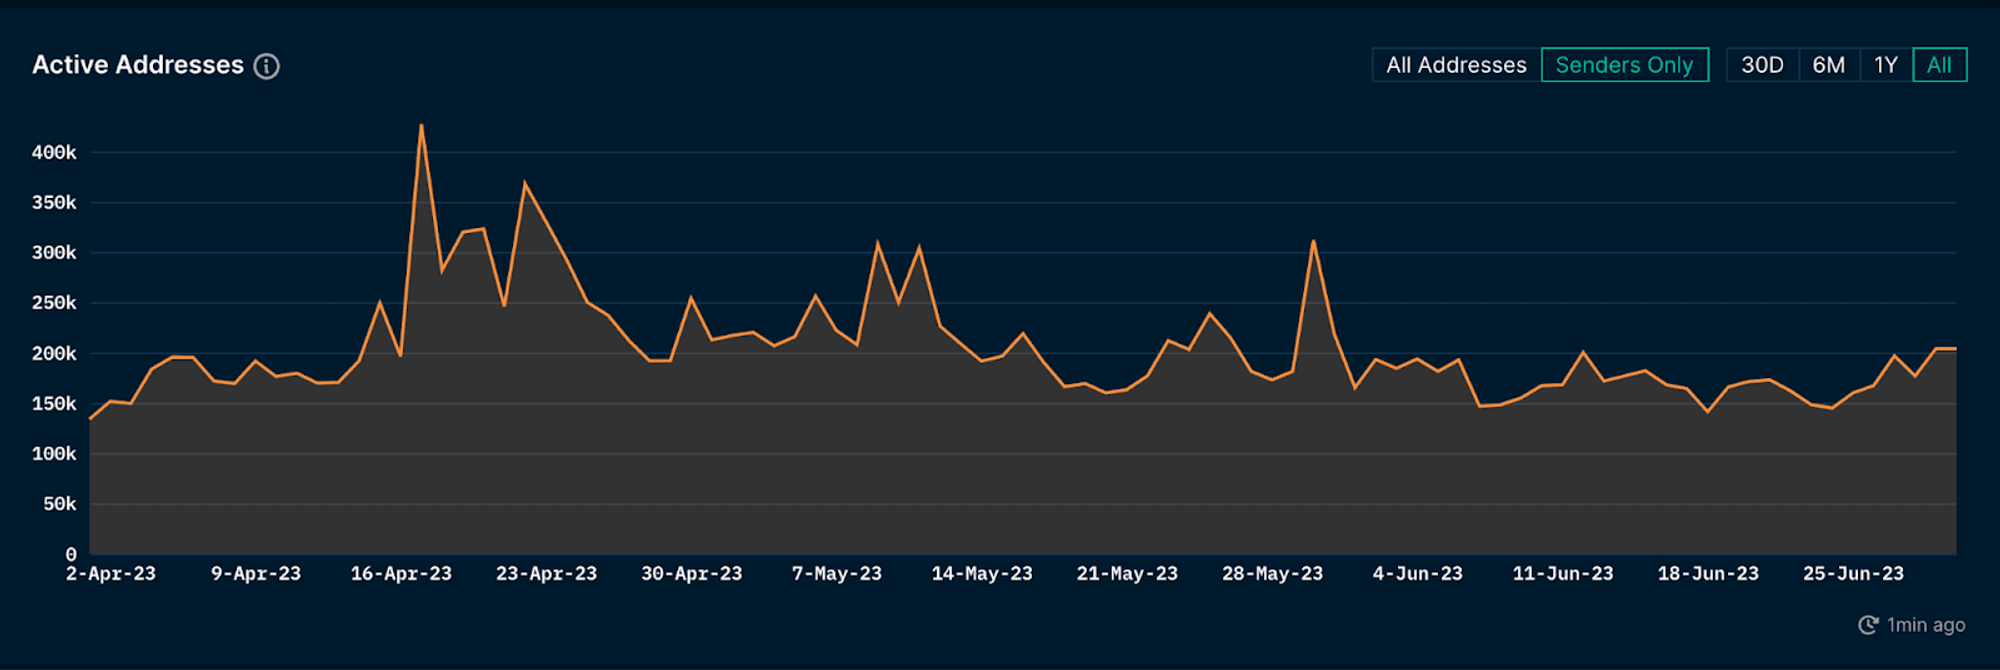Image resolution: width=2000 pixels, height=670 pixels.
Task: Click the 300k y-axis label
Action: 54,253
